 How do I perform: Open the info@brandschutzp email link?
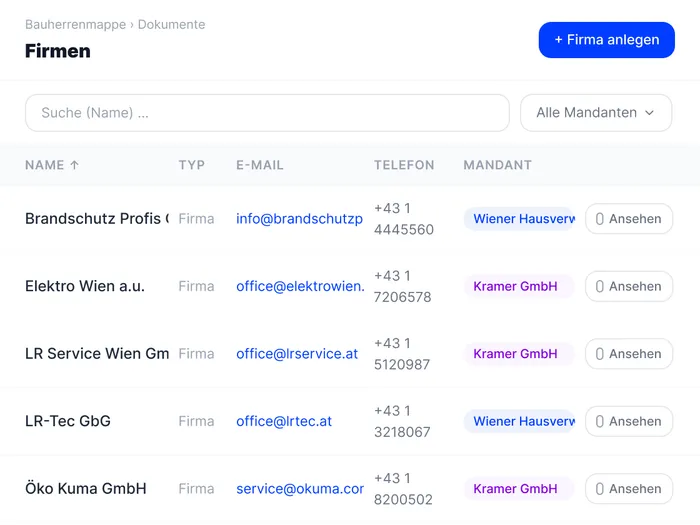click(x=300, y=219)
